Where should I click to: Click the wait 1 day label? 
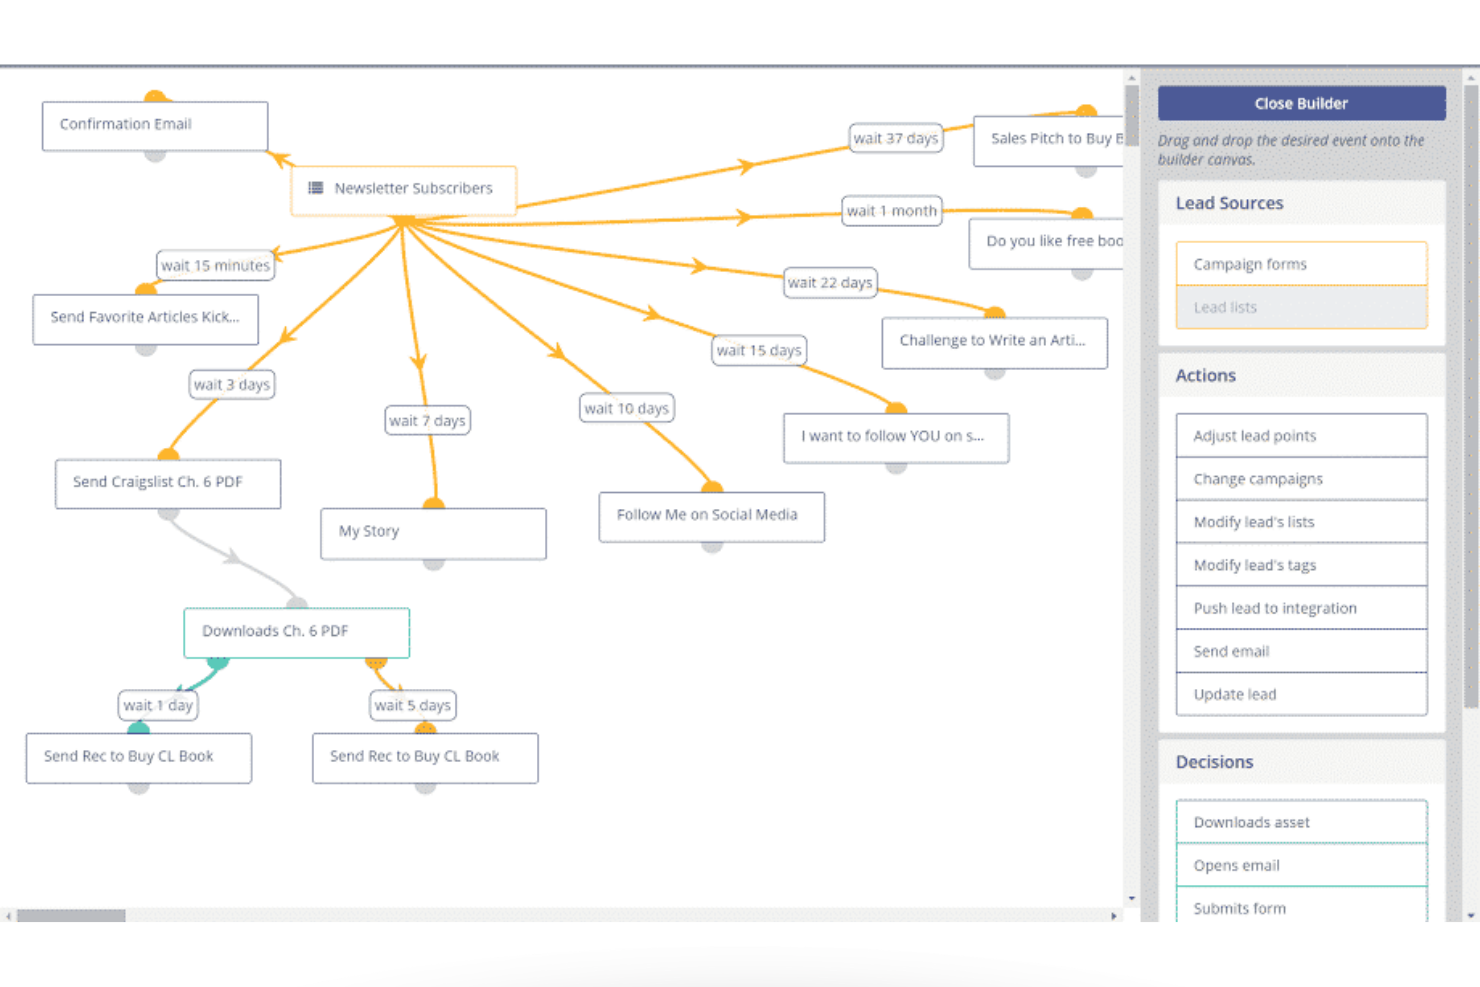tap(158, 705)
